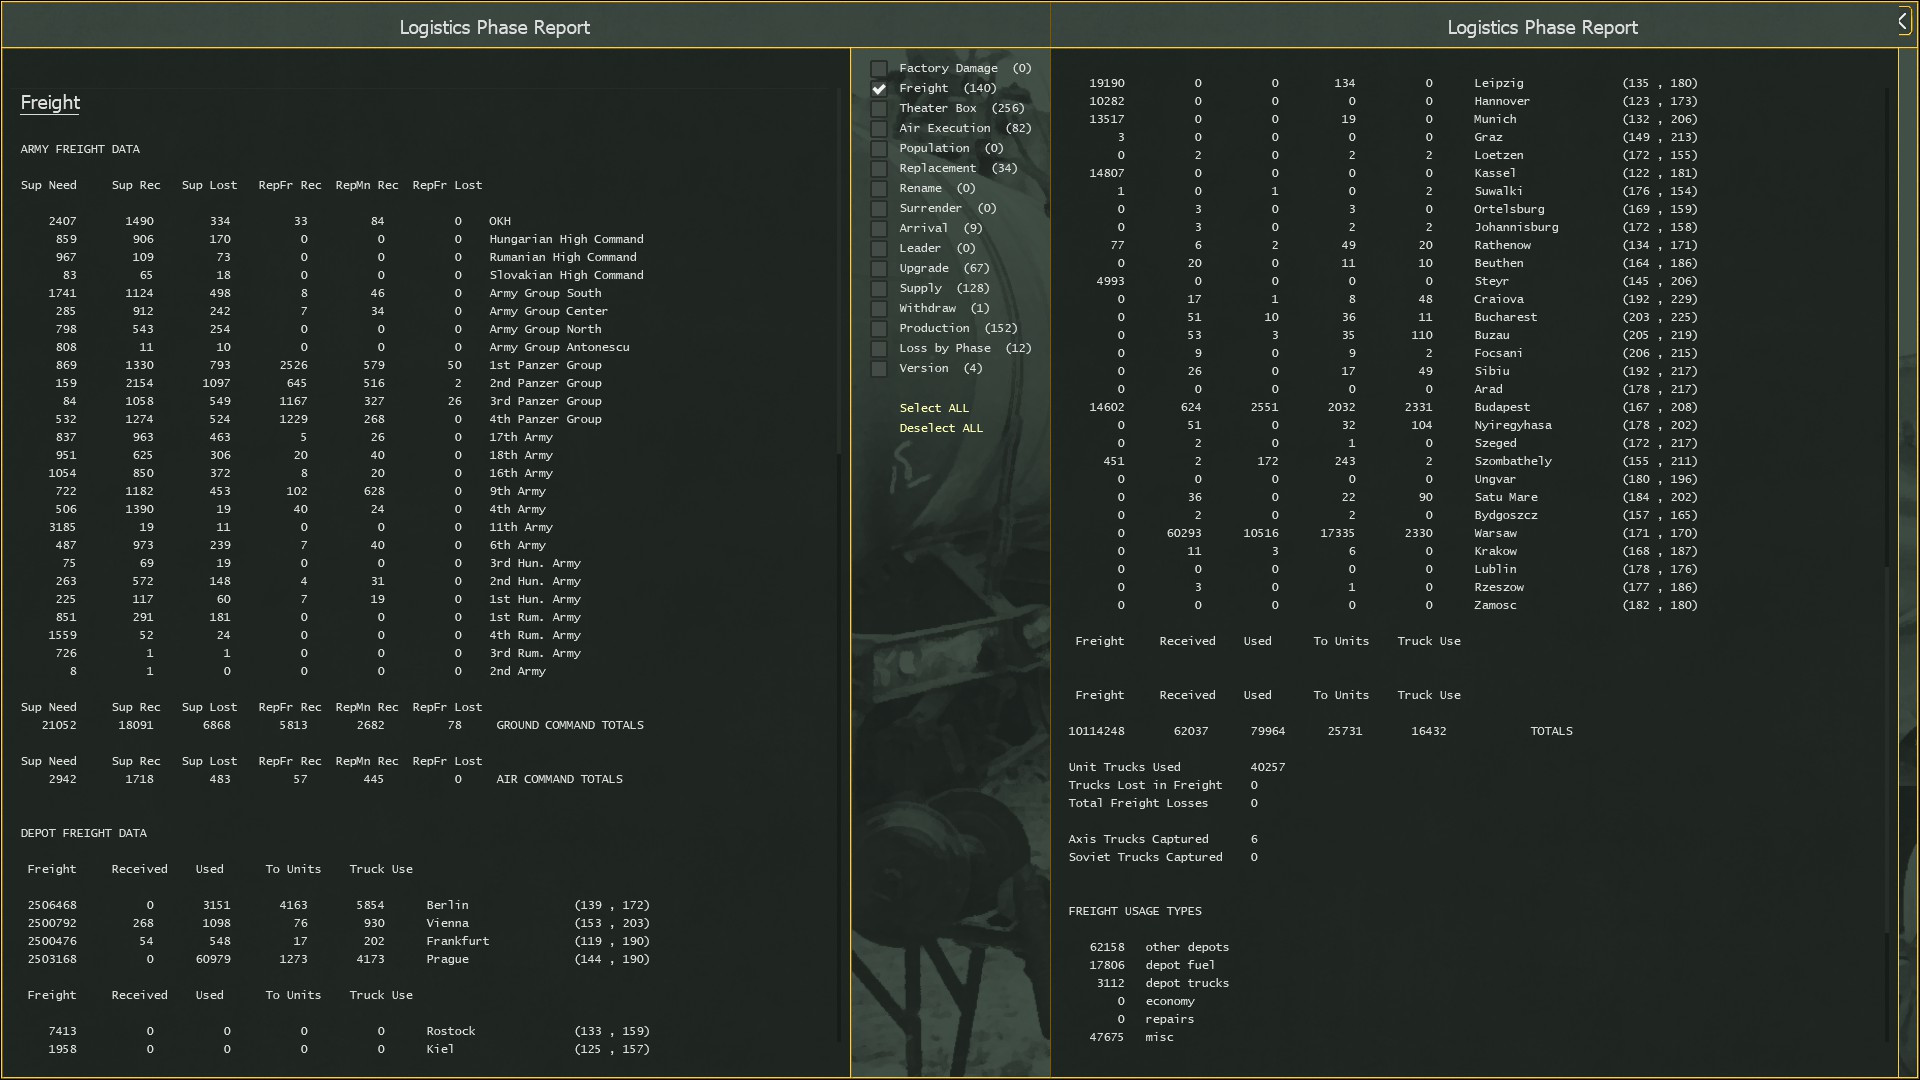Click AIR COMMAND TOTALS label
Image resolution: width=1920 pixels, height=1080 pixels.
[559, 779]
